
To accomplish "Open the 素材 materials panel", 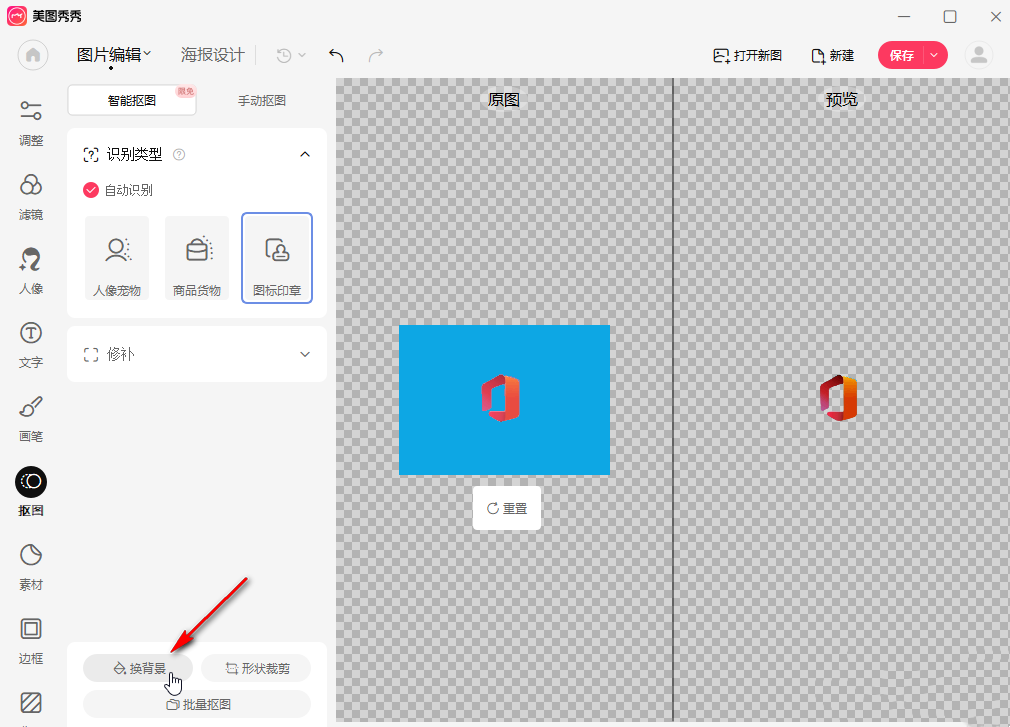I will 31,567.
